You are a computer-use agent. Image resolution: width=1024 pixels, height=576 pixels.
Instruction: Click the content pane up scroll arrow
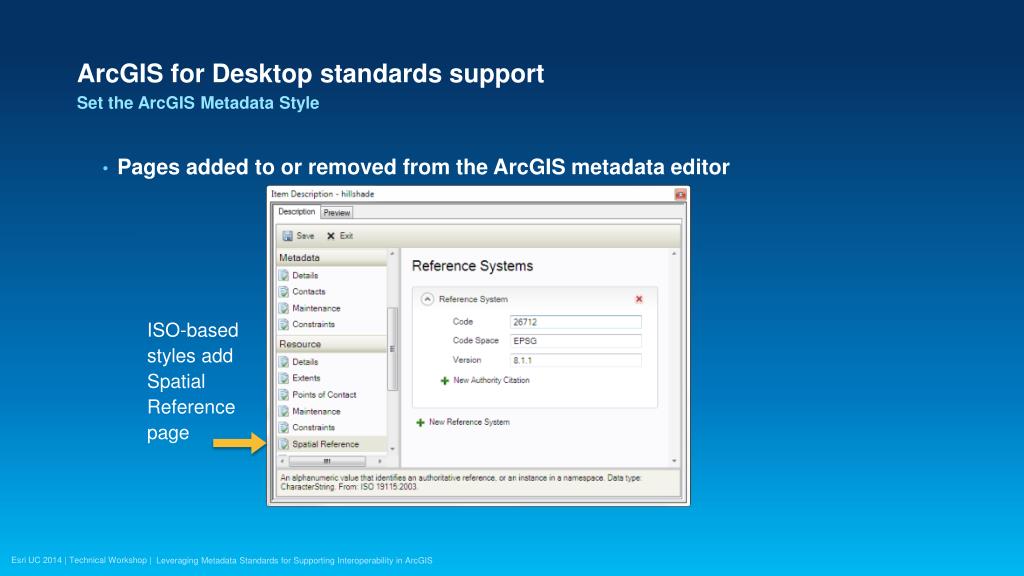pyautogui.click(x=674, y=253)
